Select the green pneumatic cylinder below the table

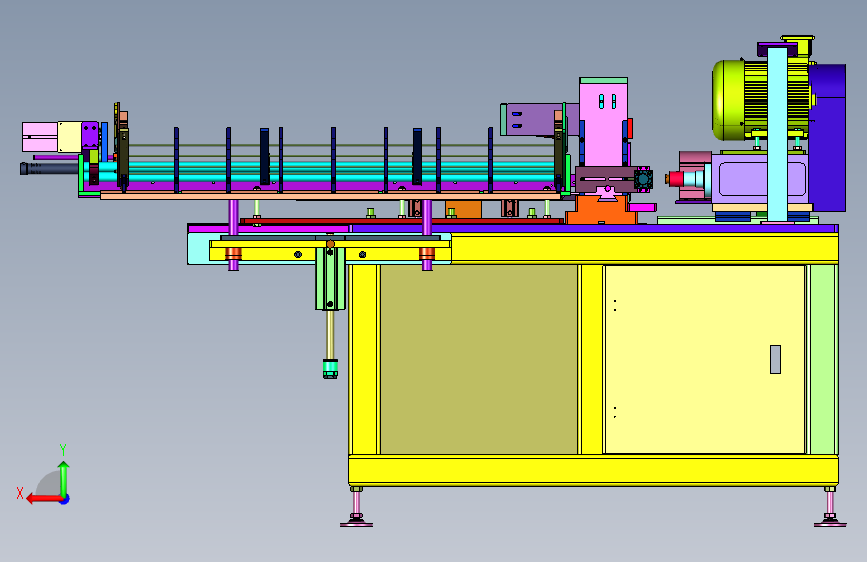click(330, 278)
